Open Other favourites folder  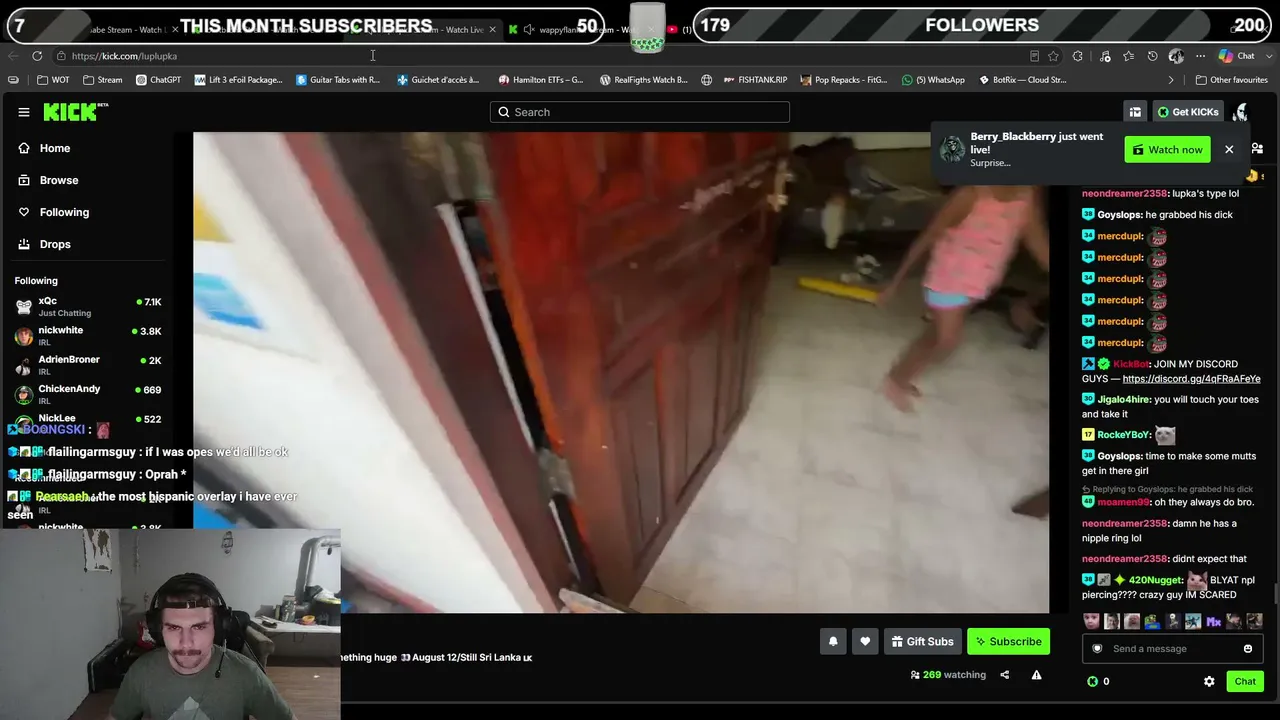pos(1231,80)
